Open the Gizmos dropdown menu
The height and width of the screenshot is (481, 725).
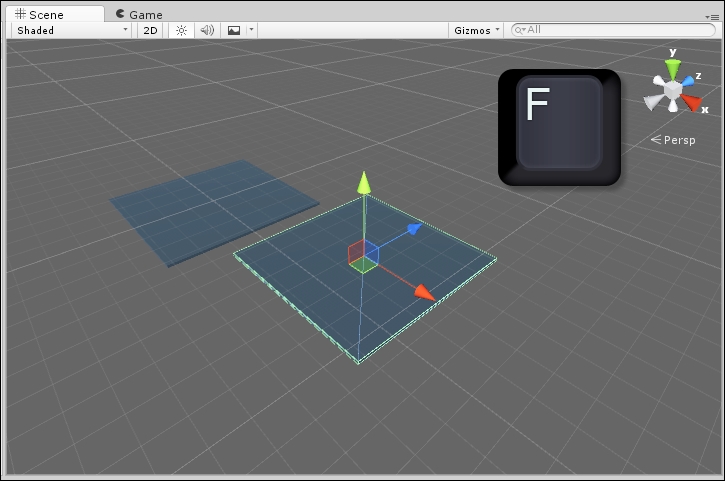[x=476, y=30]
